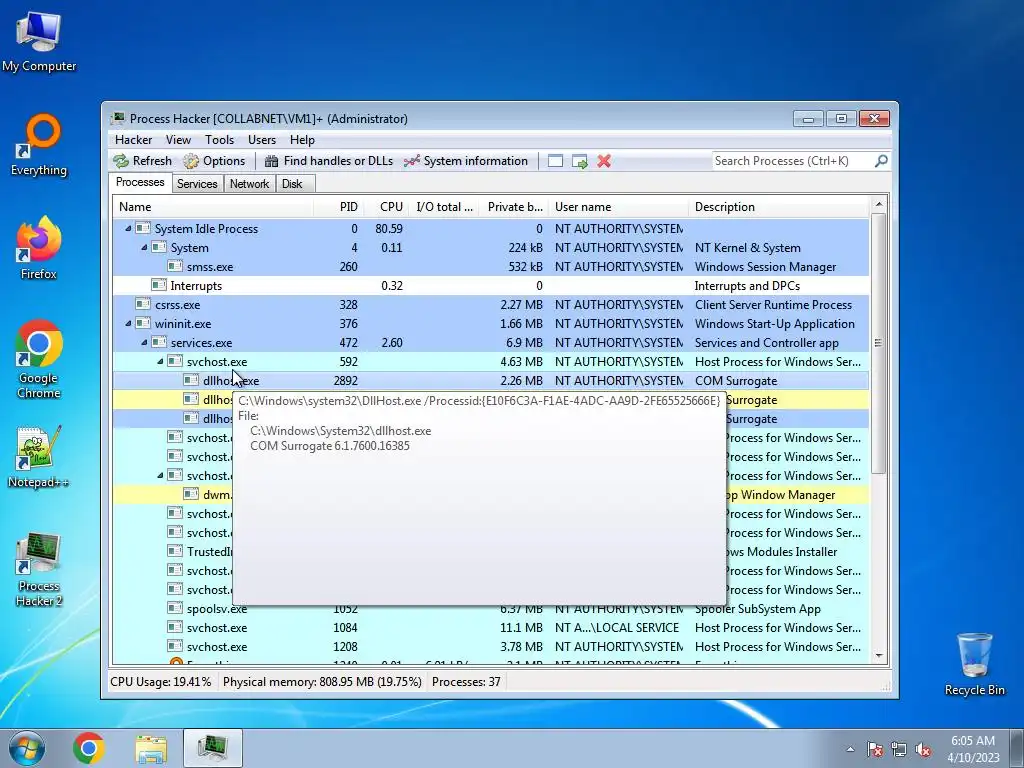Viewport: 1024px width, 768px height.
Task: Click the Refresh toolbar button
Action: 142,161
